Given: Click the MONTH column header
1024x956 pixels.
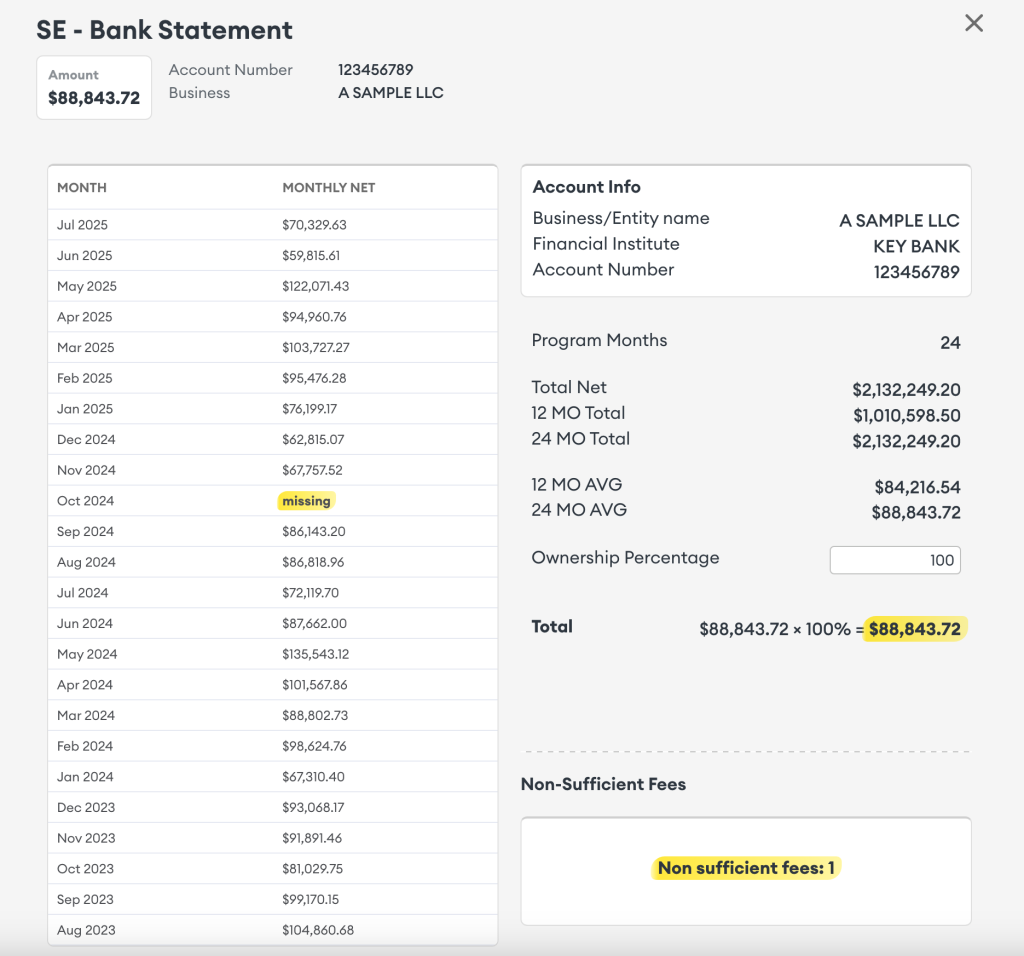Looking at the screenshot, I should (x=81, y=187).
